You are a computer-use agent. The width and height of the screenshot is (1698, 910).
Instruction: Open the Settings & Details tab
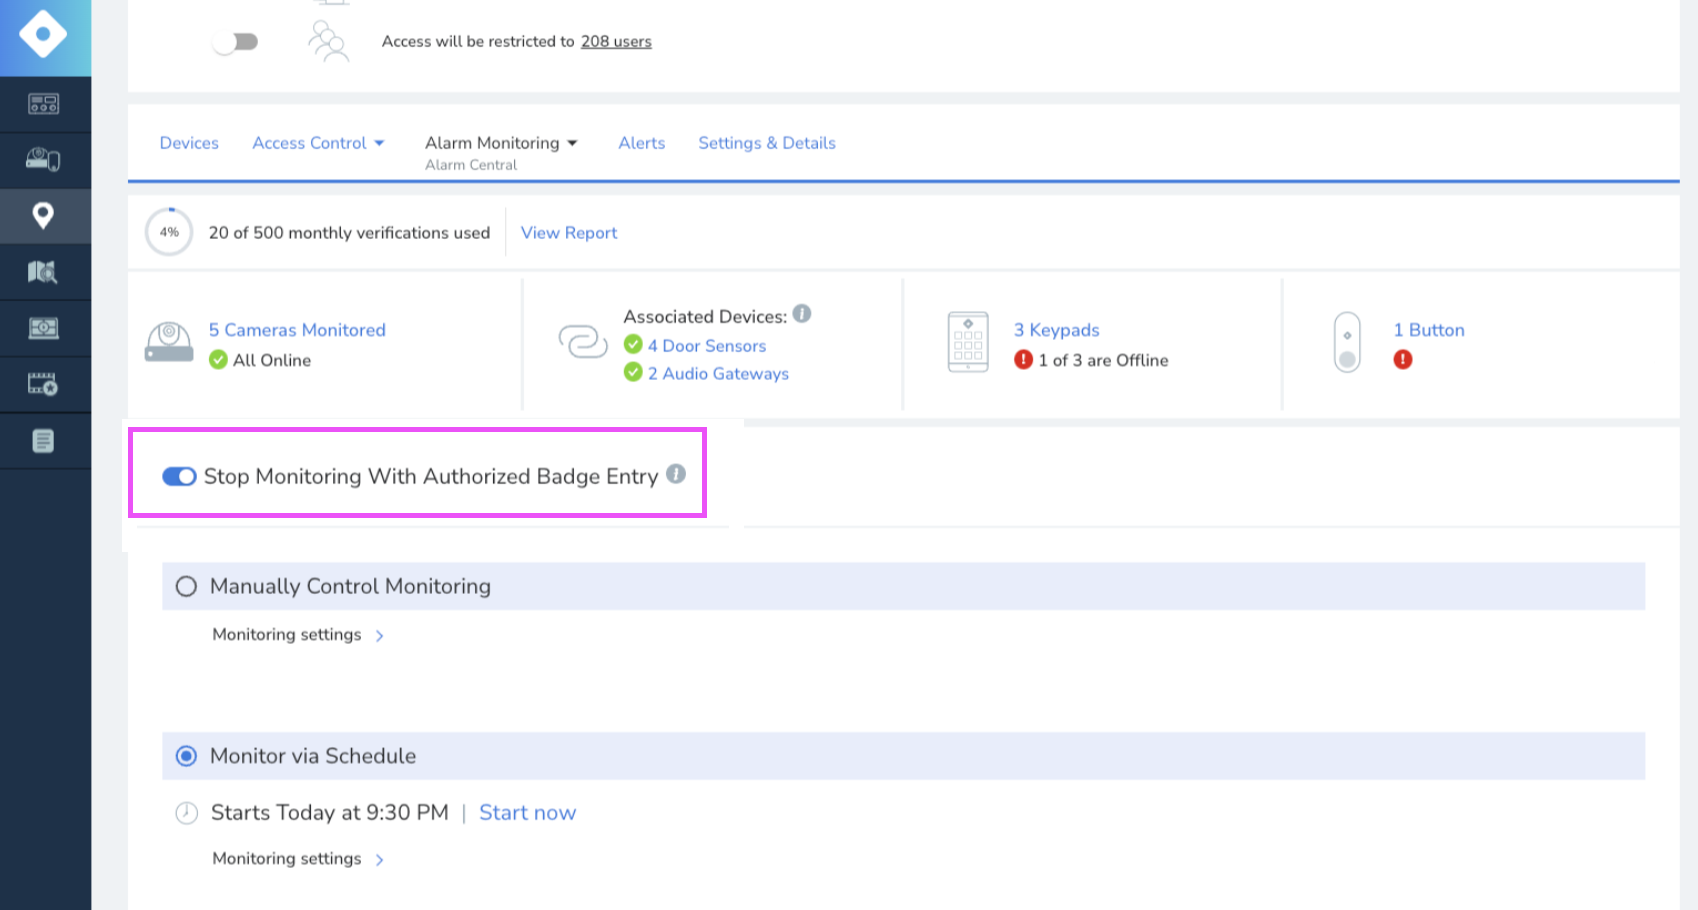tap(766, 143)
